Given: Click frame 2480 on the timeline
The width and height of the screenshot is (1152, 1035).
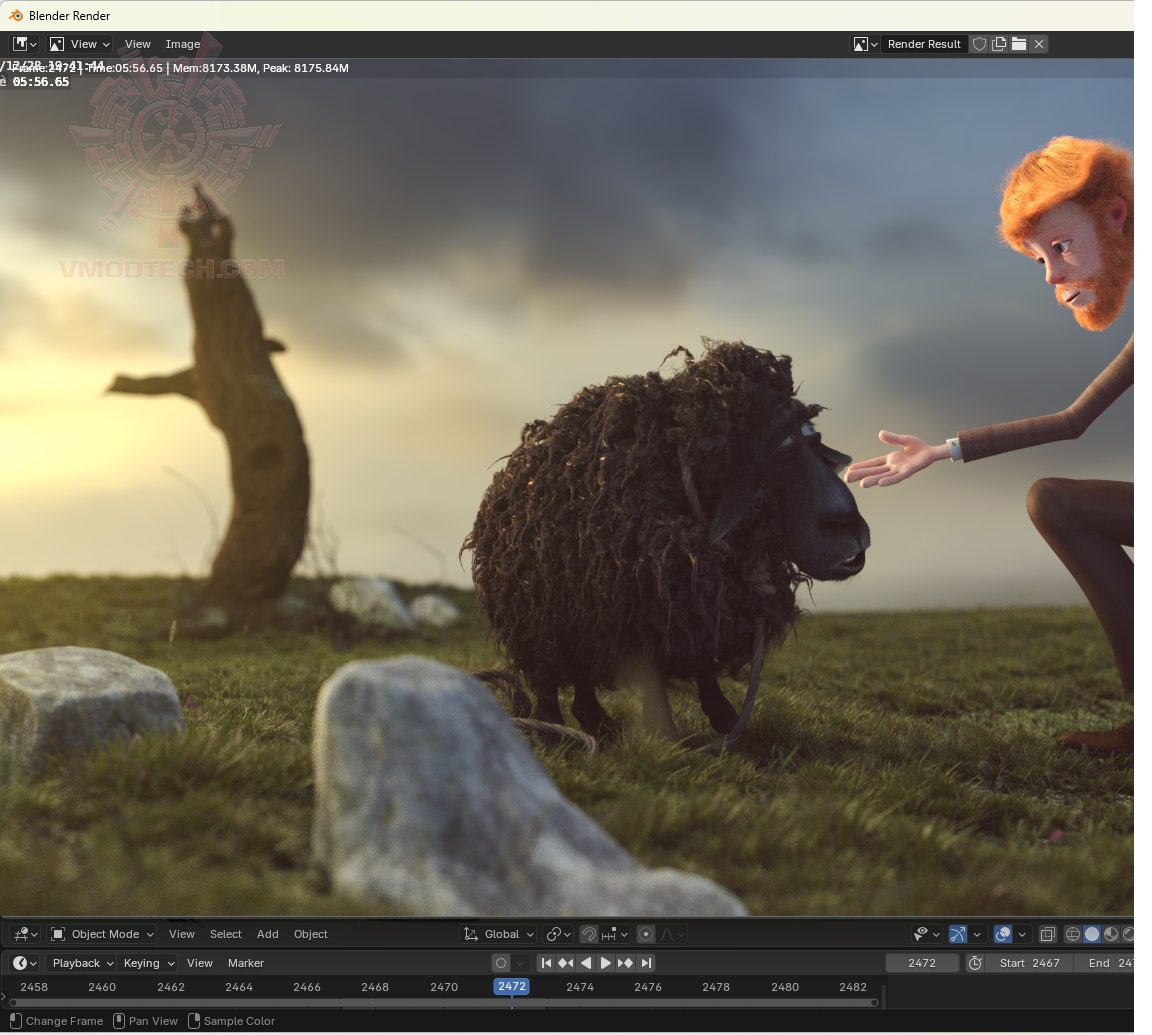Looking at the screenshot, I should coord(785,987).
